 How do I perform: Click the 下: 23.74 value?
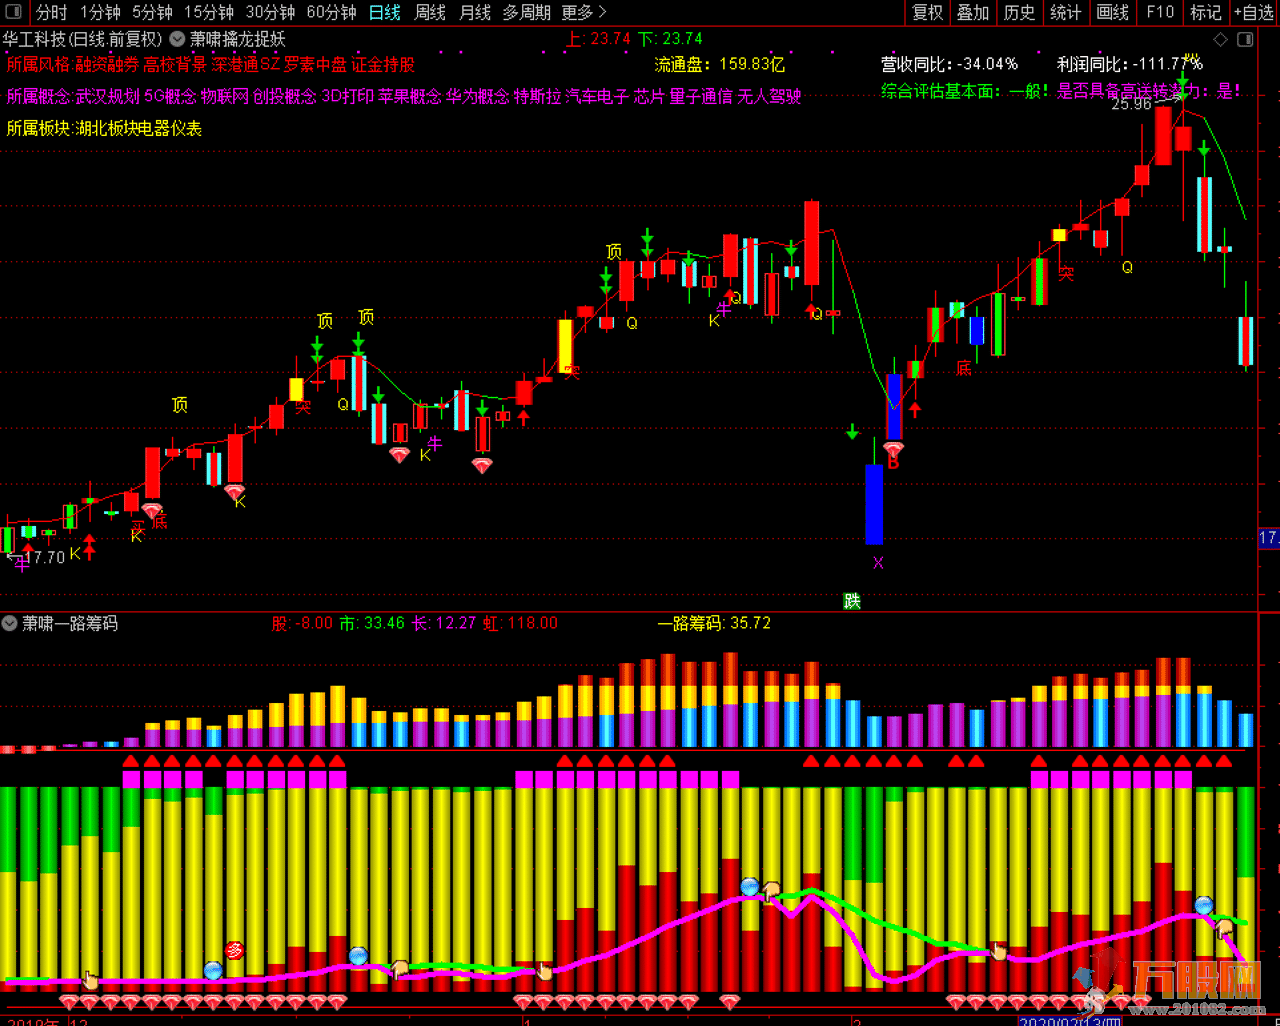coord(670,39)
